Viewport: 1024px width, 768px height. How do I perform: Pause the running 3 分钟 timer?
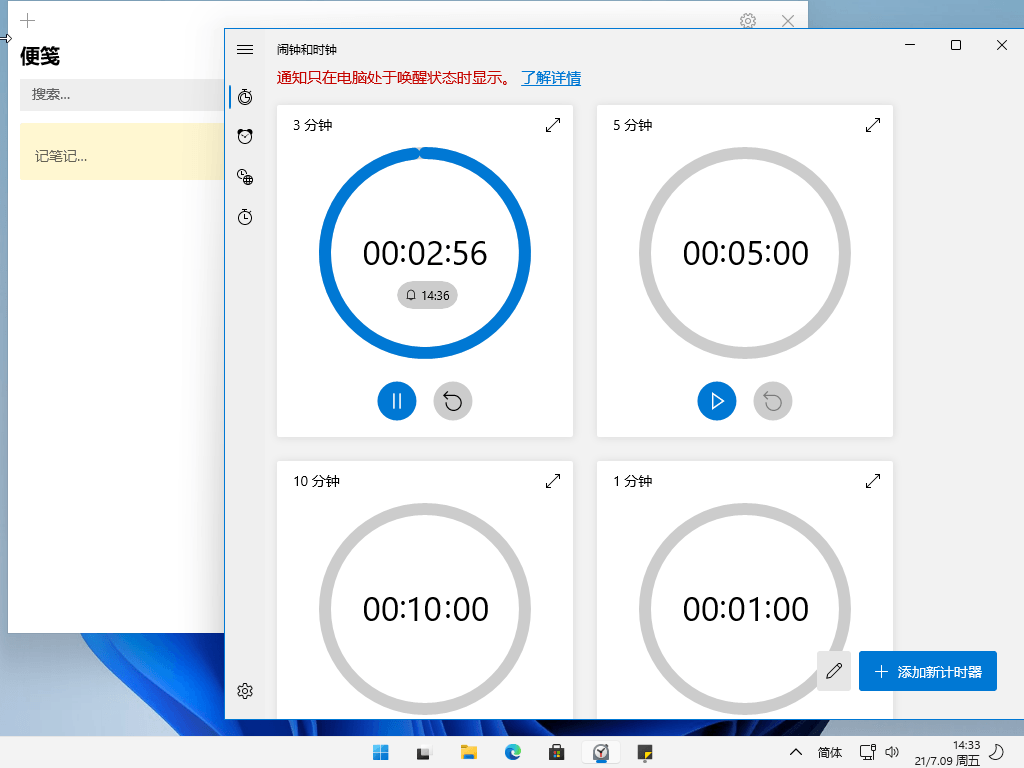click(x=397, y=401)
